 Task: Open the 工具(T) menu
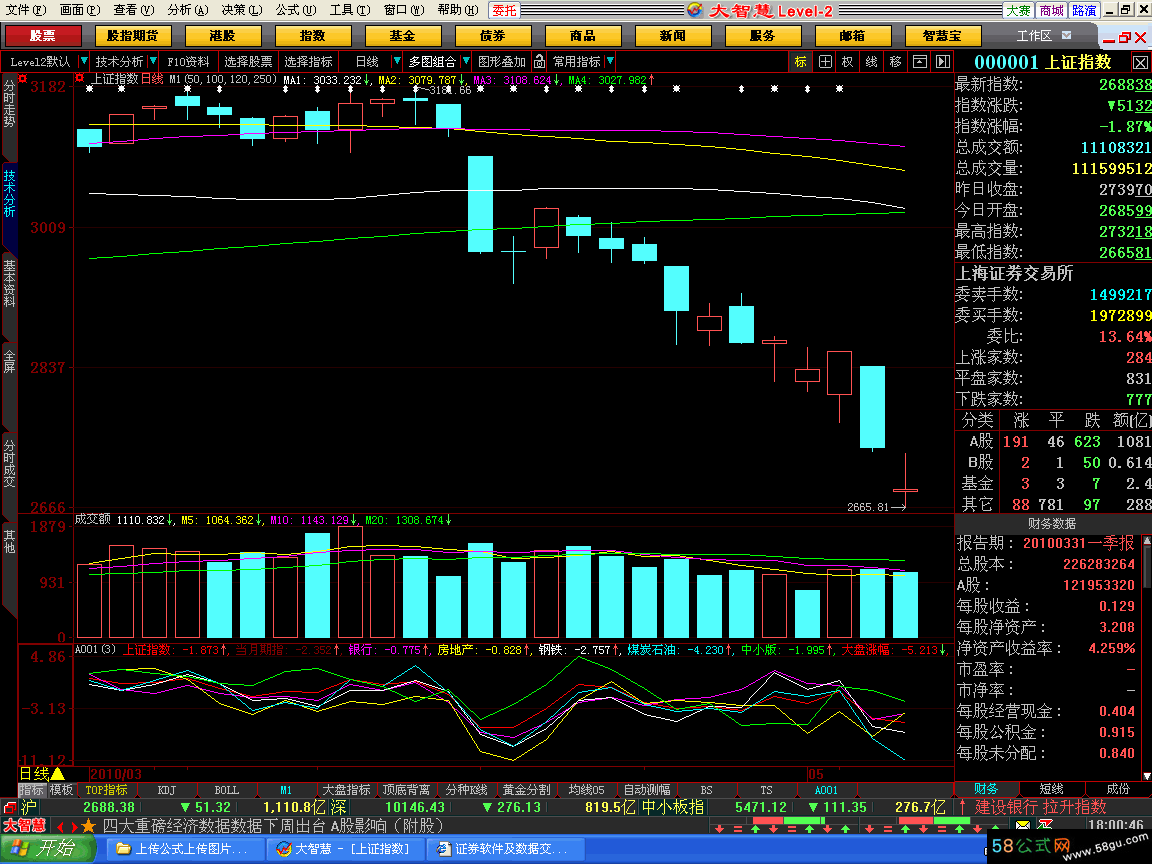tap(350, 10)
